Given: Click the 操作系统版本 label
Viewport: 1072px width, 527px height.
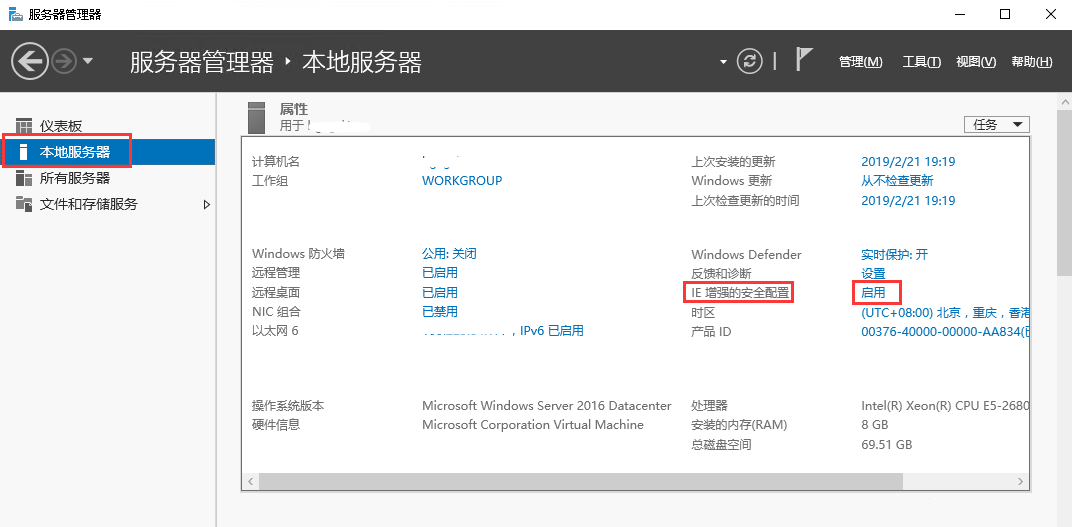Looking at the screenshot, I should coord(288,405).
